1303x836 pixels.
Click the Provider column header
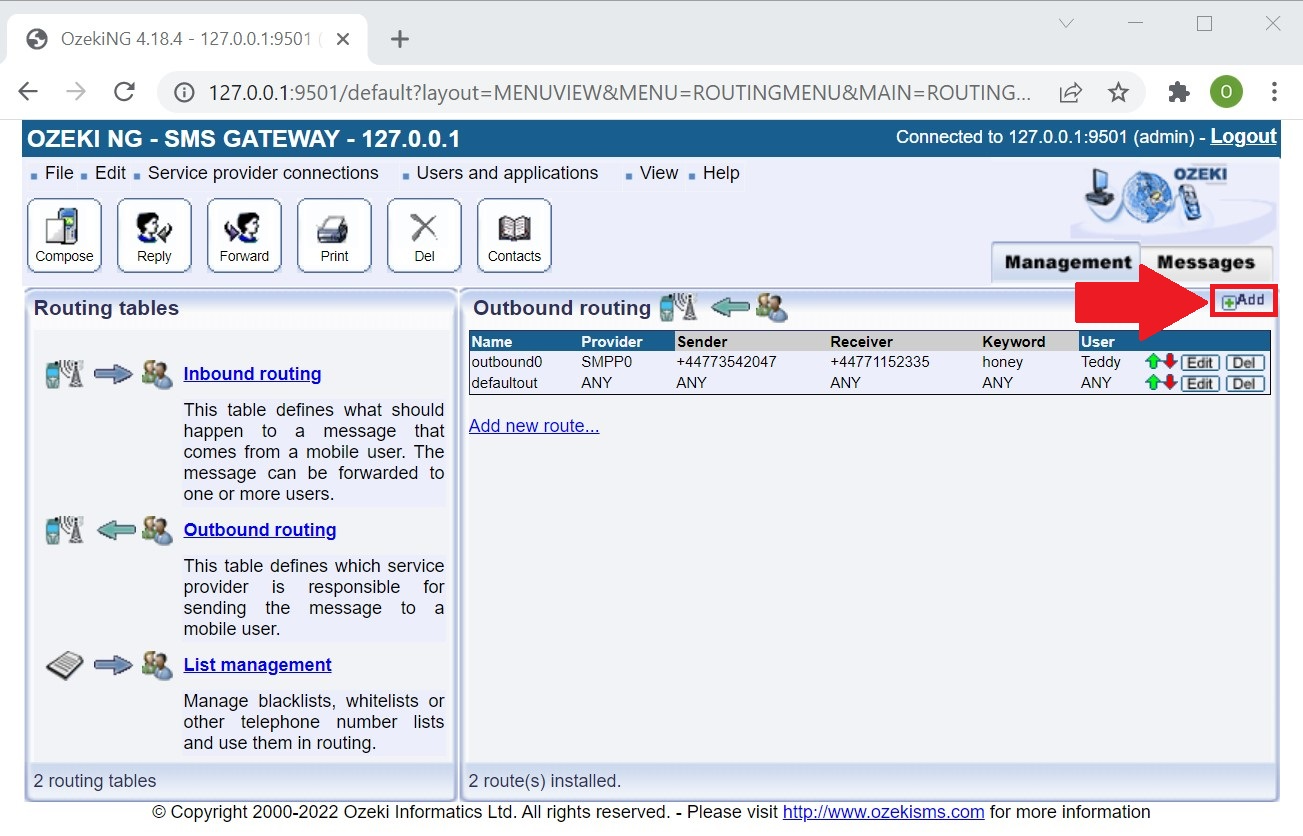click(627, 342)
